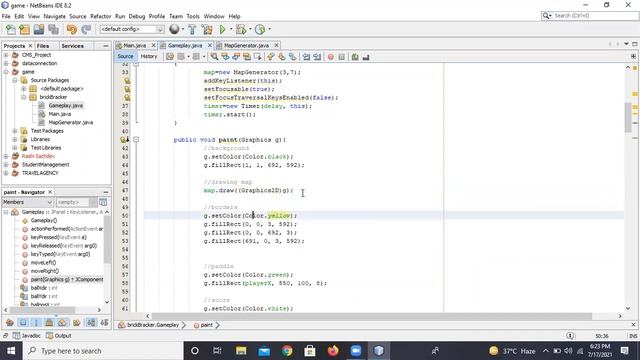Image resolution: width=640 pixels, height=360 pixels.
Task: Click Stop Macro Recording icon
Action: click(342, 57)
